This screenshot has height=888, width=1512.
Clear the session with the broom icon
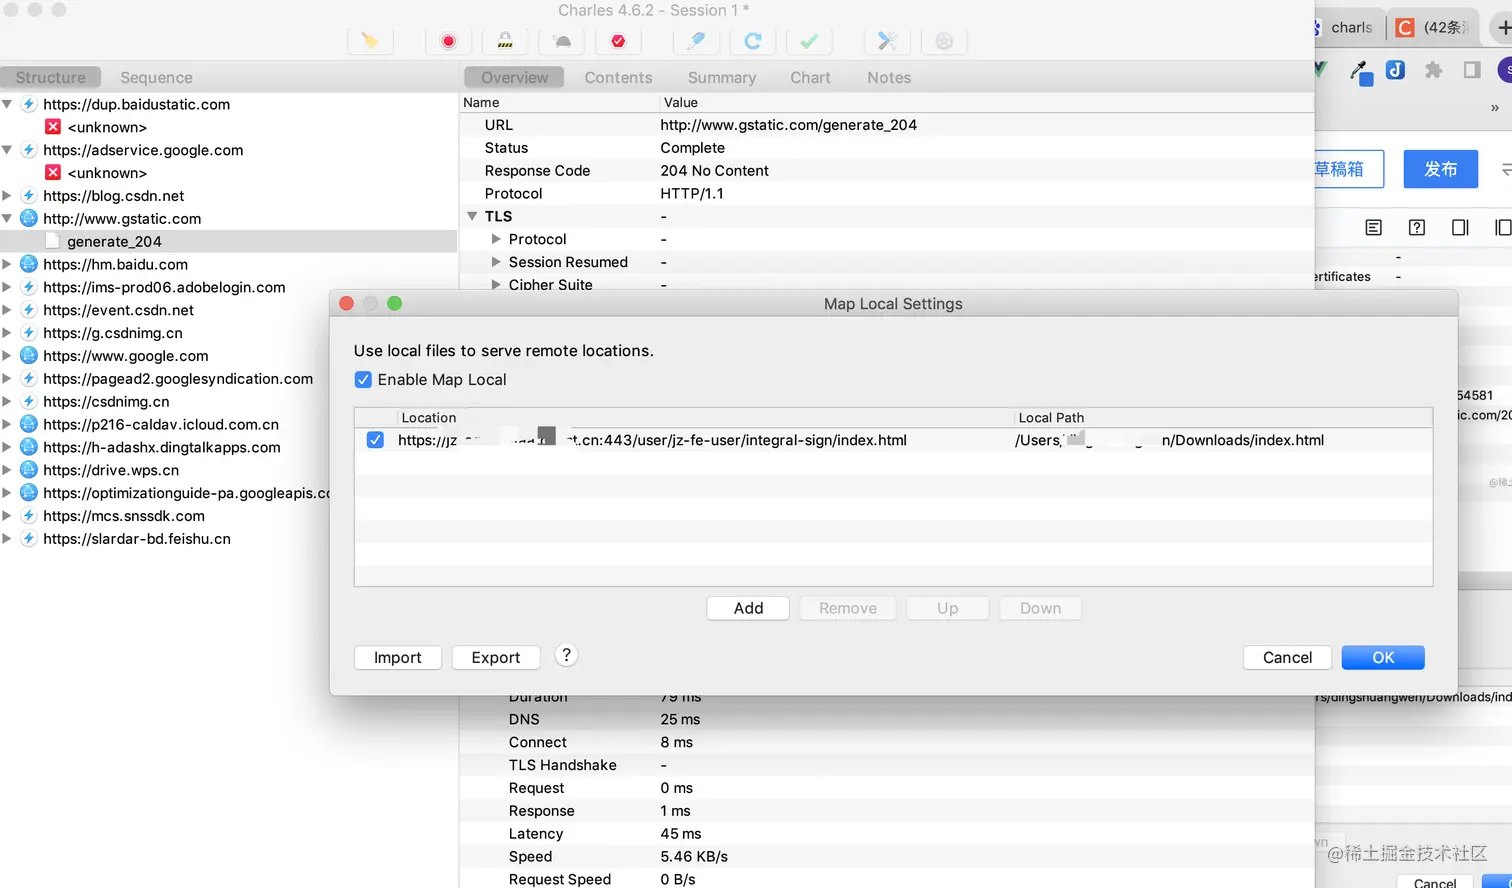[x=370, y=41]
